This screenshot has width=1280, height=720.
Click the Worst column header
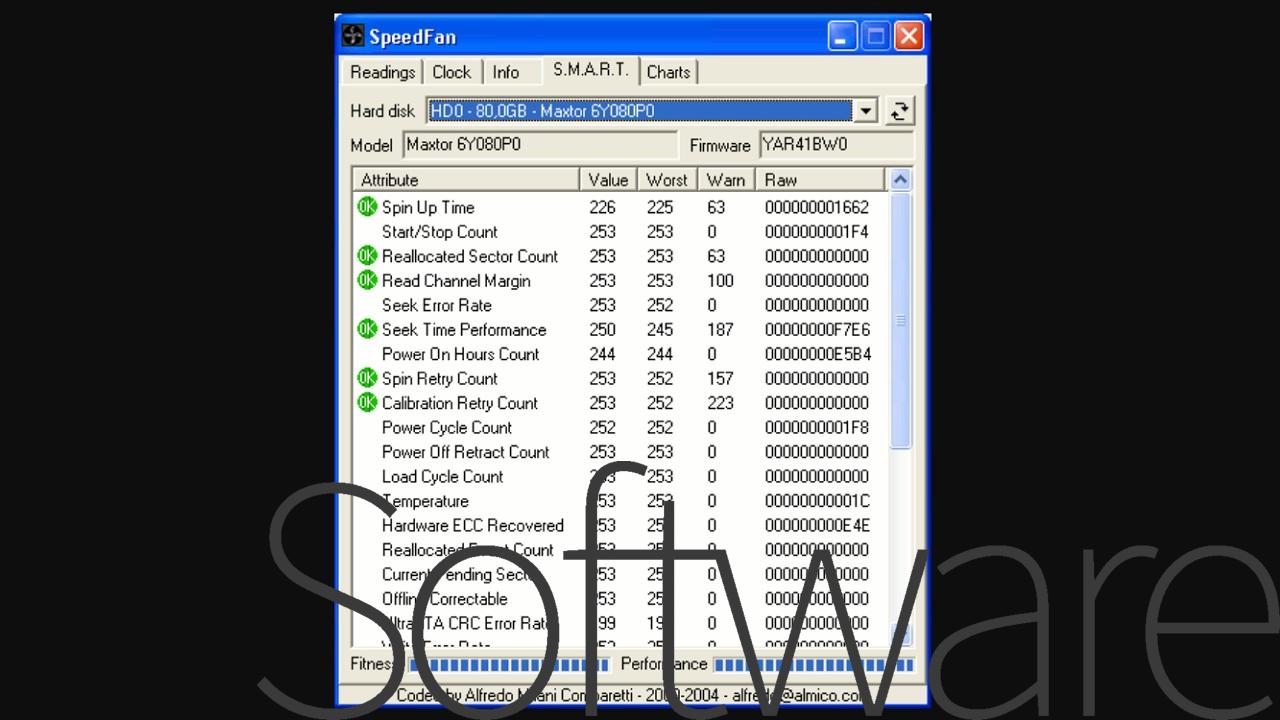(x=667, y=180)
